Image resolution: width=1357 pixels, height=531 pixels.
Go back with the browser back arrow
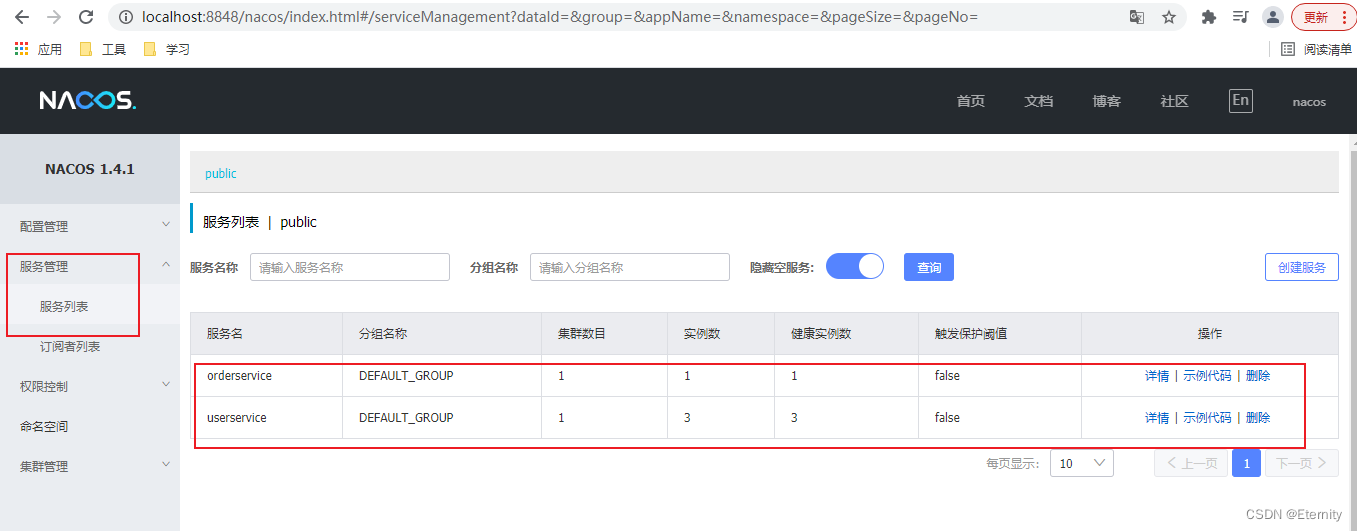(x=21, y=17)
